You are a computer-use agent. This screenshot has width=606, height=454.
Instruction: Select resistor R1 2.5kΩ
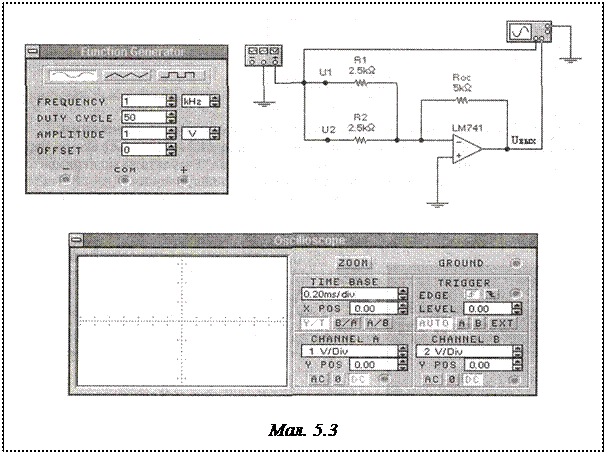(x=361, y=82)
